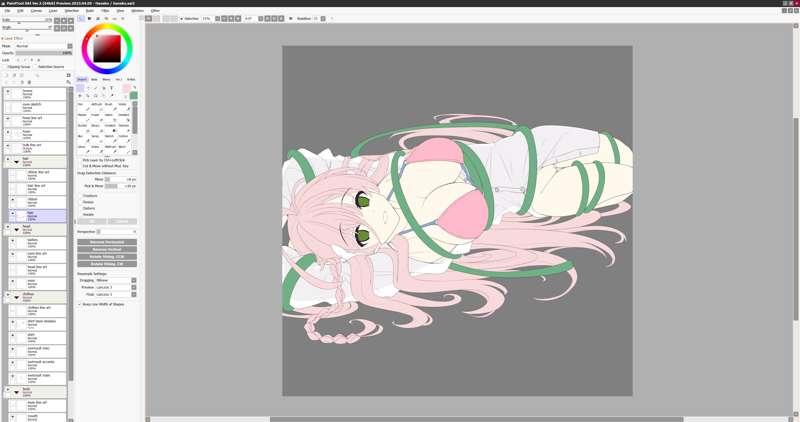Choose the Transform radio option
The width and height of the screenshot is (800, 422).
(x=80, y=196)
